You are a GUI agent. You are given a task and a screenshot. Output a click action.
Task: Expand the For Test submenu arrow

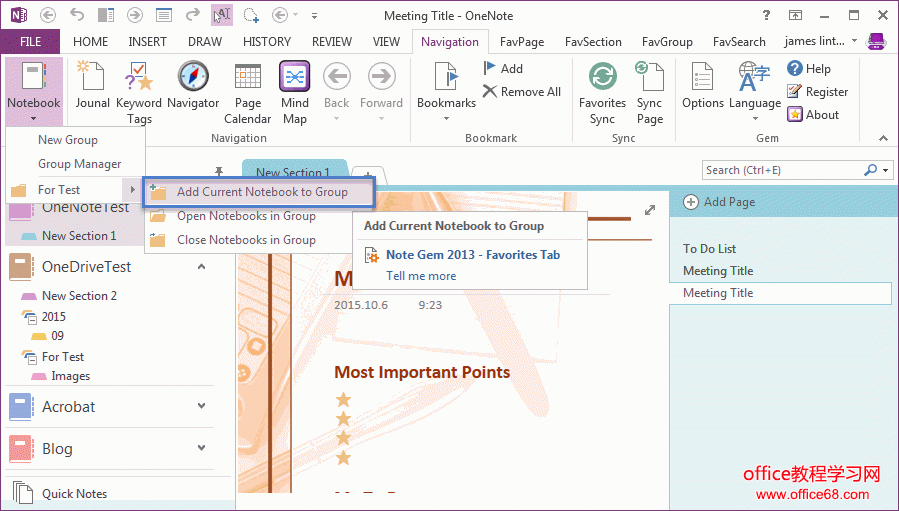(x=132, y=189)
